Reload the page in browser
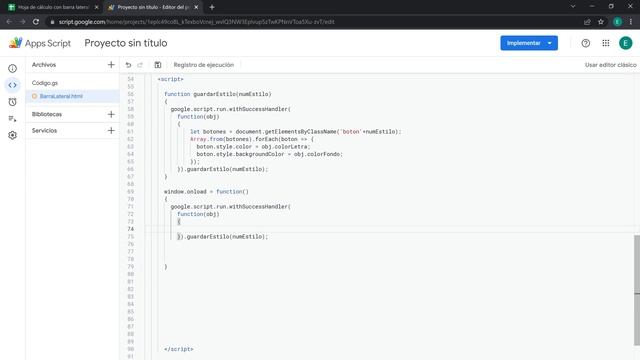Image resolution: width=640 pixels, height=360 pixels. pyautogui.click(x=36, y=22)
